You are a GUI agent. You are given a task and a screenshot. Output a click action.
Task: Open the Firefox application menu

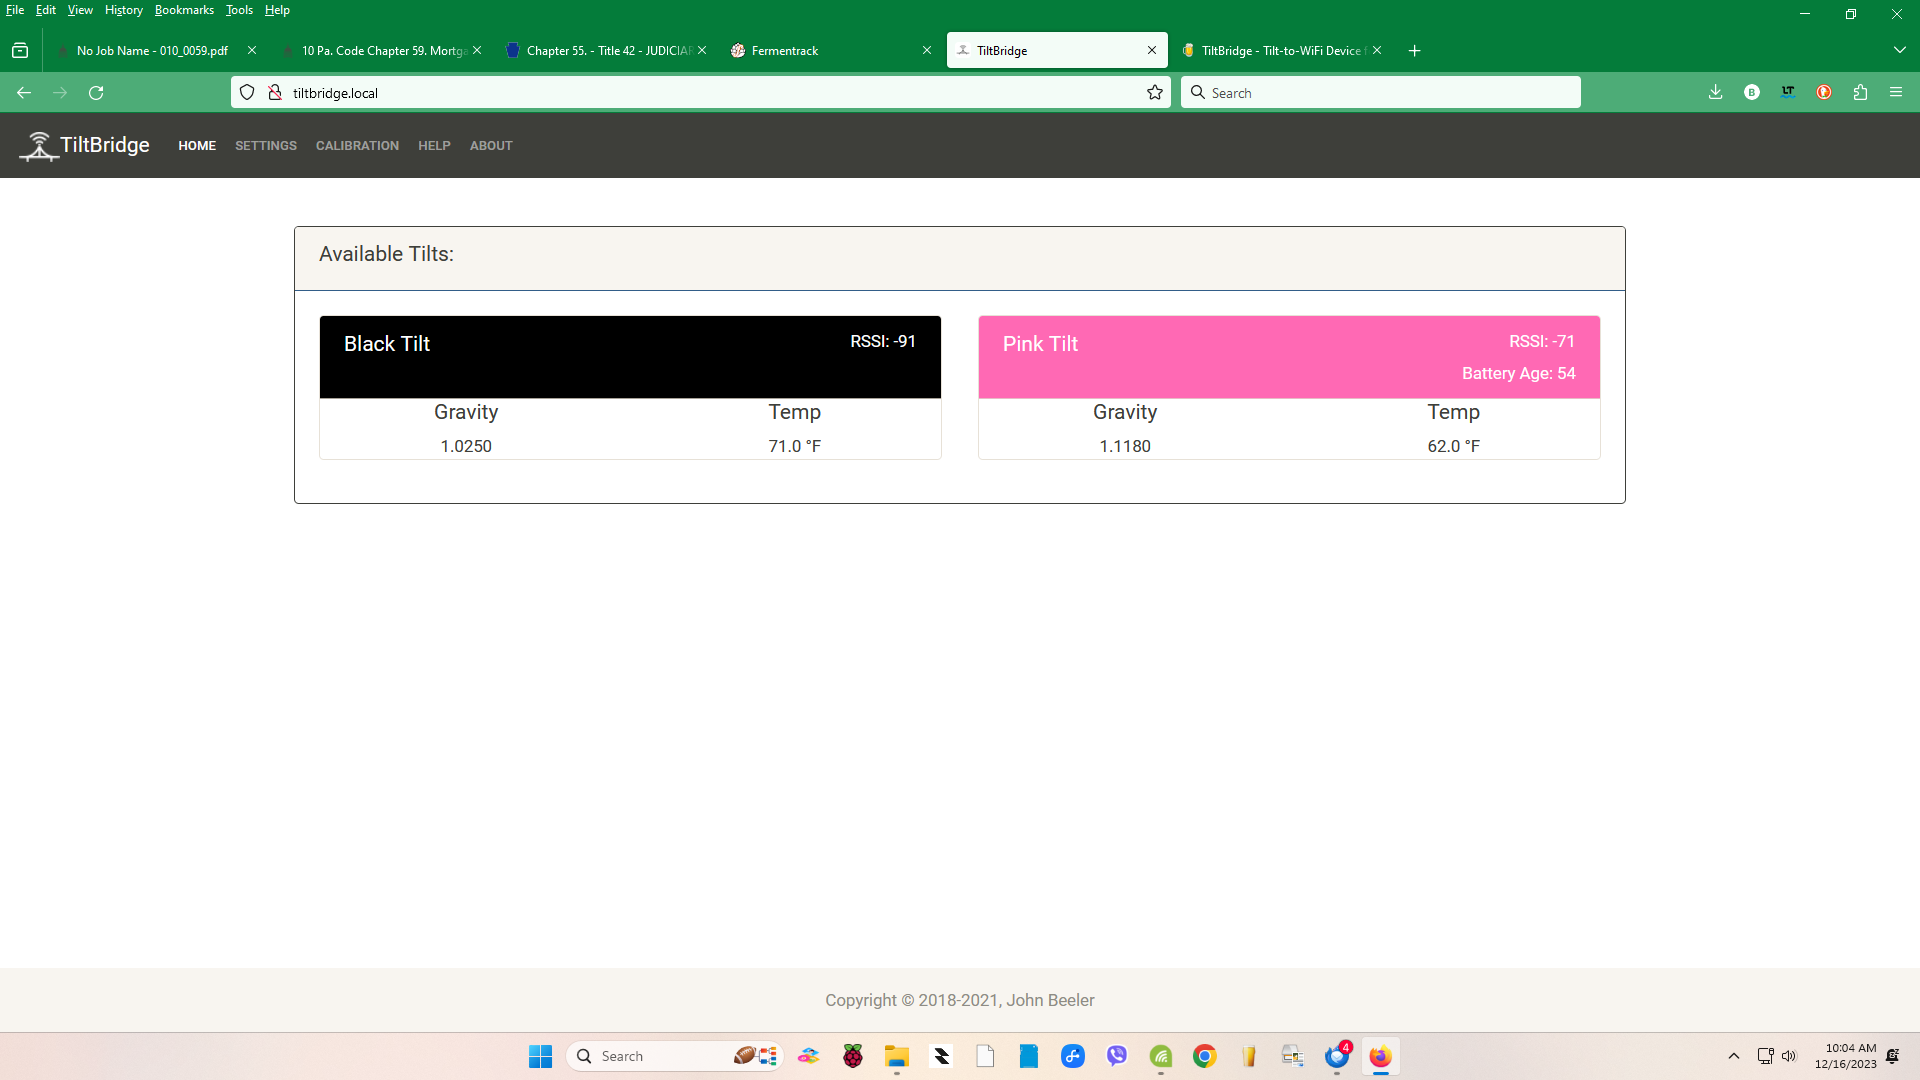click(1896, 92)
